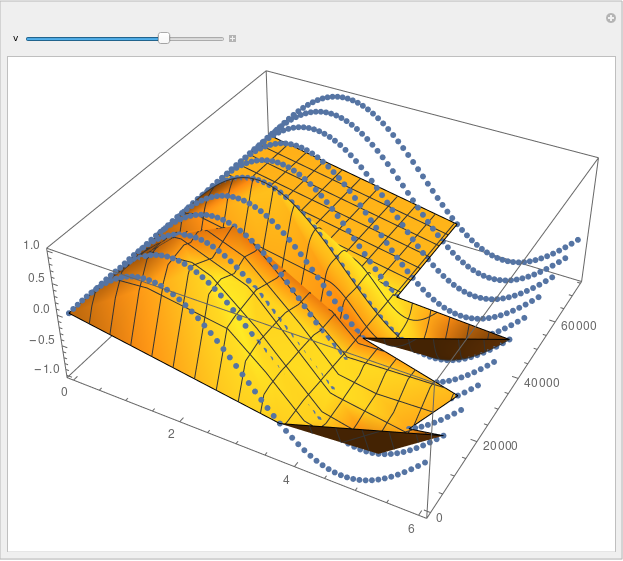The width and height of the screenshot is (623, 561).
Task: Expand v slider controls with plus icon
Action: pos(232,39)
